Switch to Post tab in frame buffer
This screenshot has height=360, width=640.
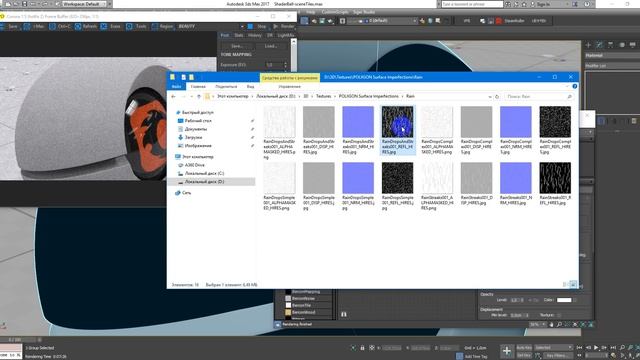point(224,36)
